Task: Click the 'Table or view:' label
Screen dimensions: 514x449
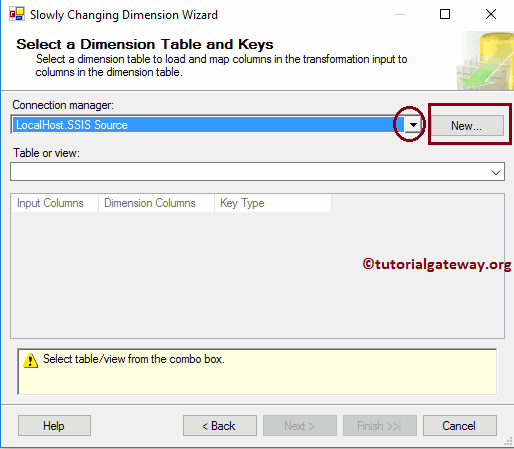Action: [x=46, y=153]
